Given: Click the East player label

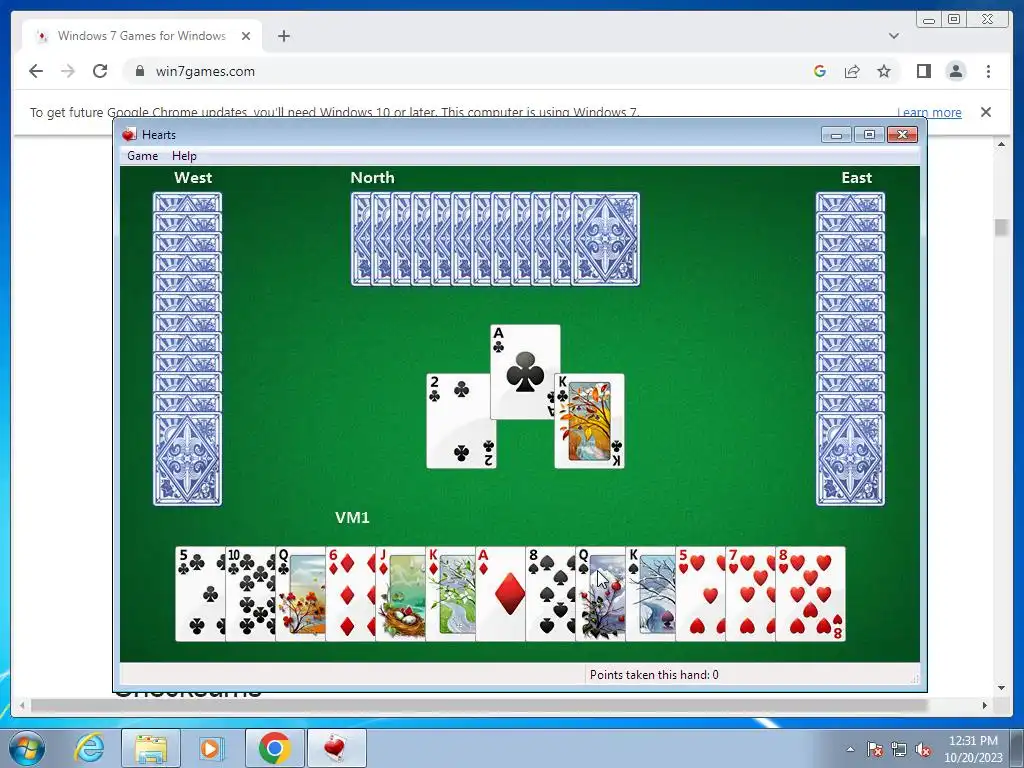Looking at the screenshot, I should pyautogui.click(x=856, y=178).
